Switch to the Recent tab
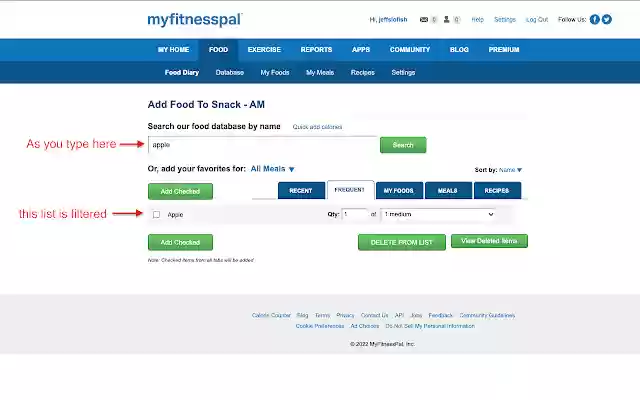640x400 pixels. [301, 191]
